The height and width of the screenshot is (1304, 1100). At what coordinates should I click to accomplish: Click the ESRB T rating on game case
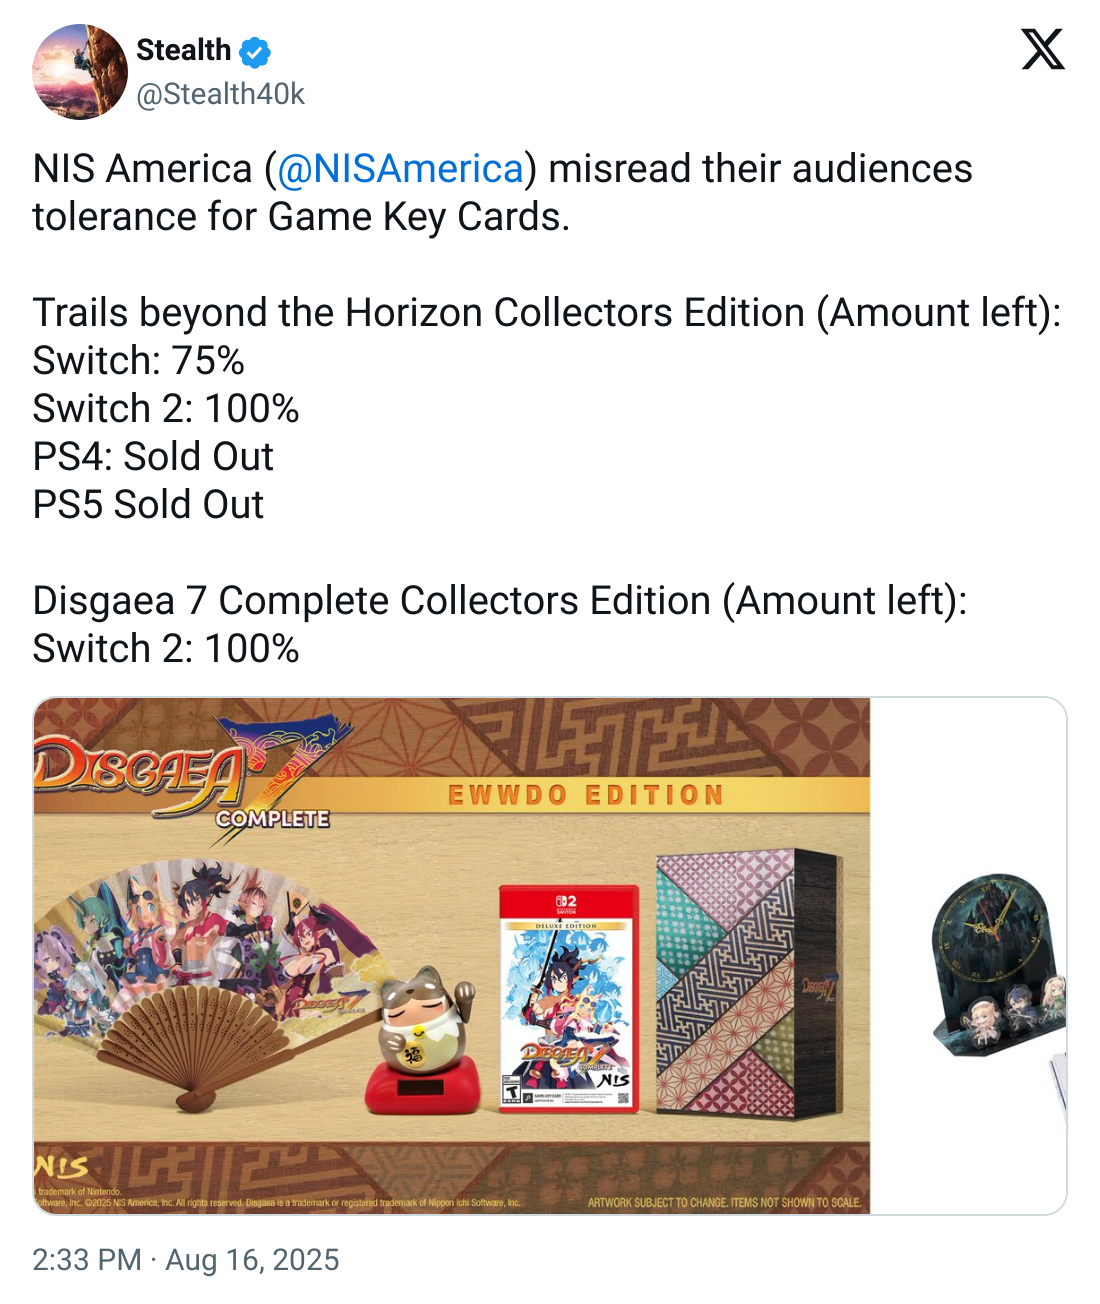[511, 1093]
